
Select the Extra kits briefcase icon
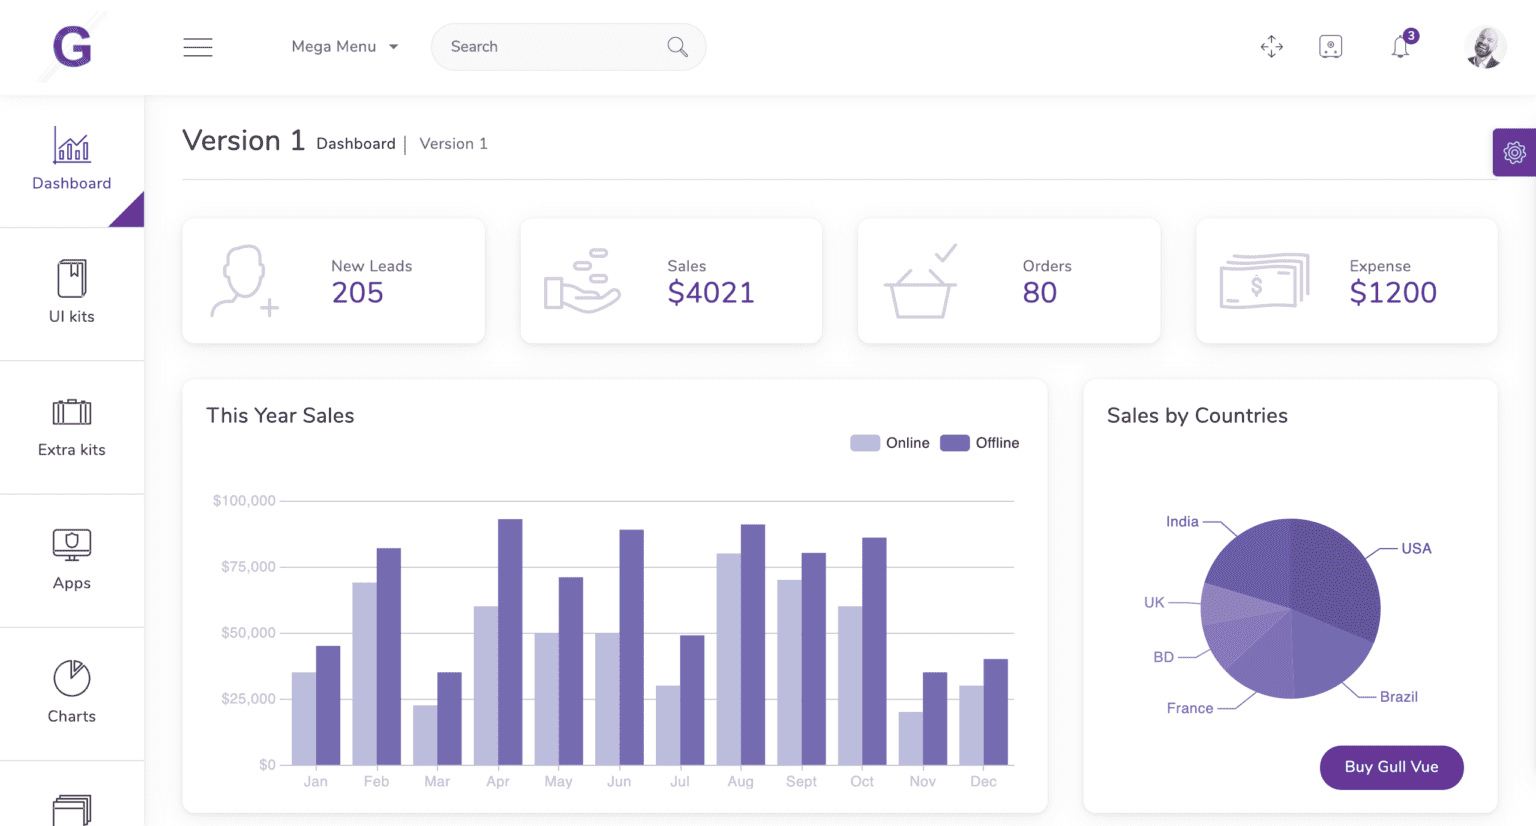pos(71,413)
